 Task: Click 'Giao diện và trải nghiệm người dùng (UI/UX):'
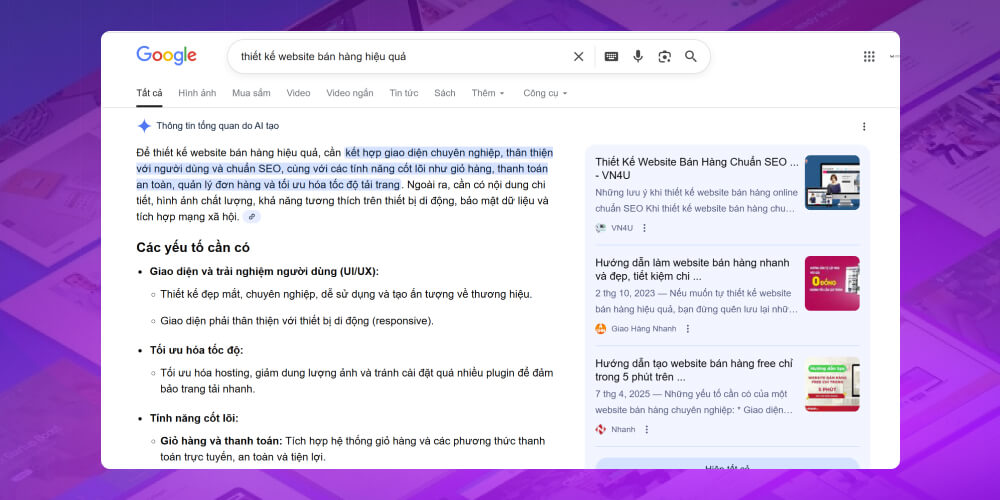[264, 271]
